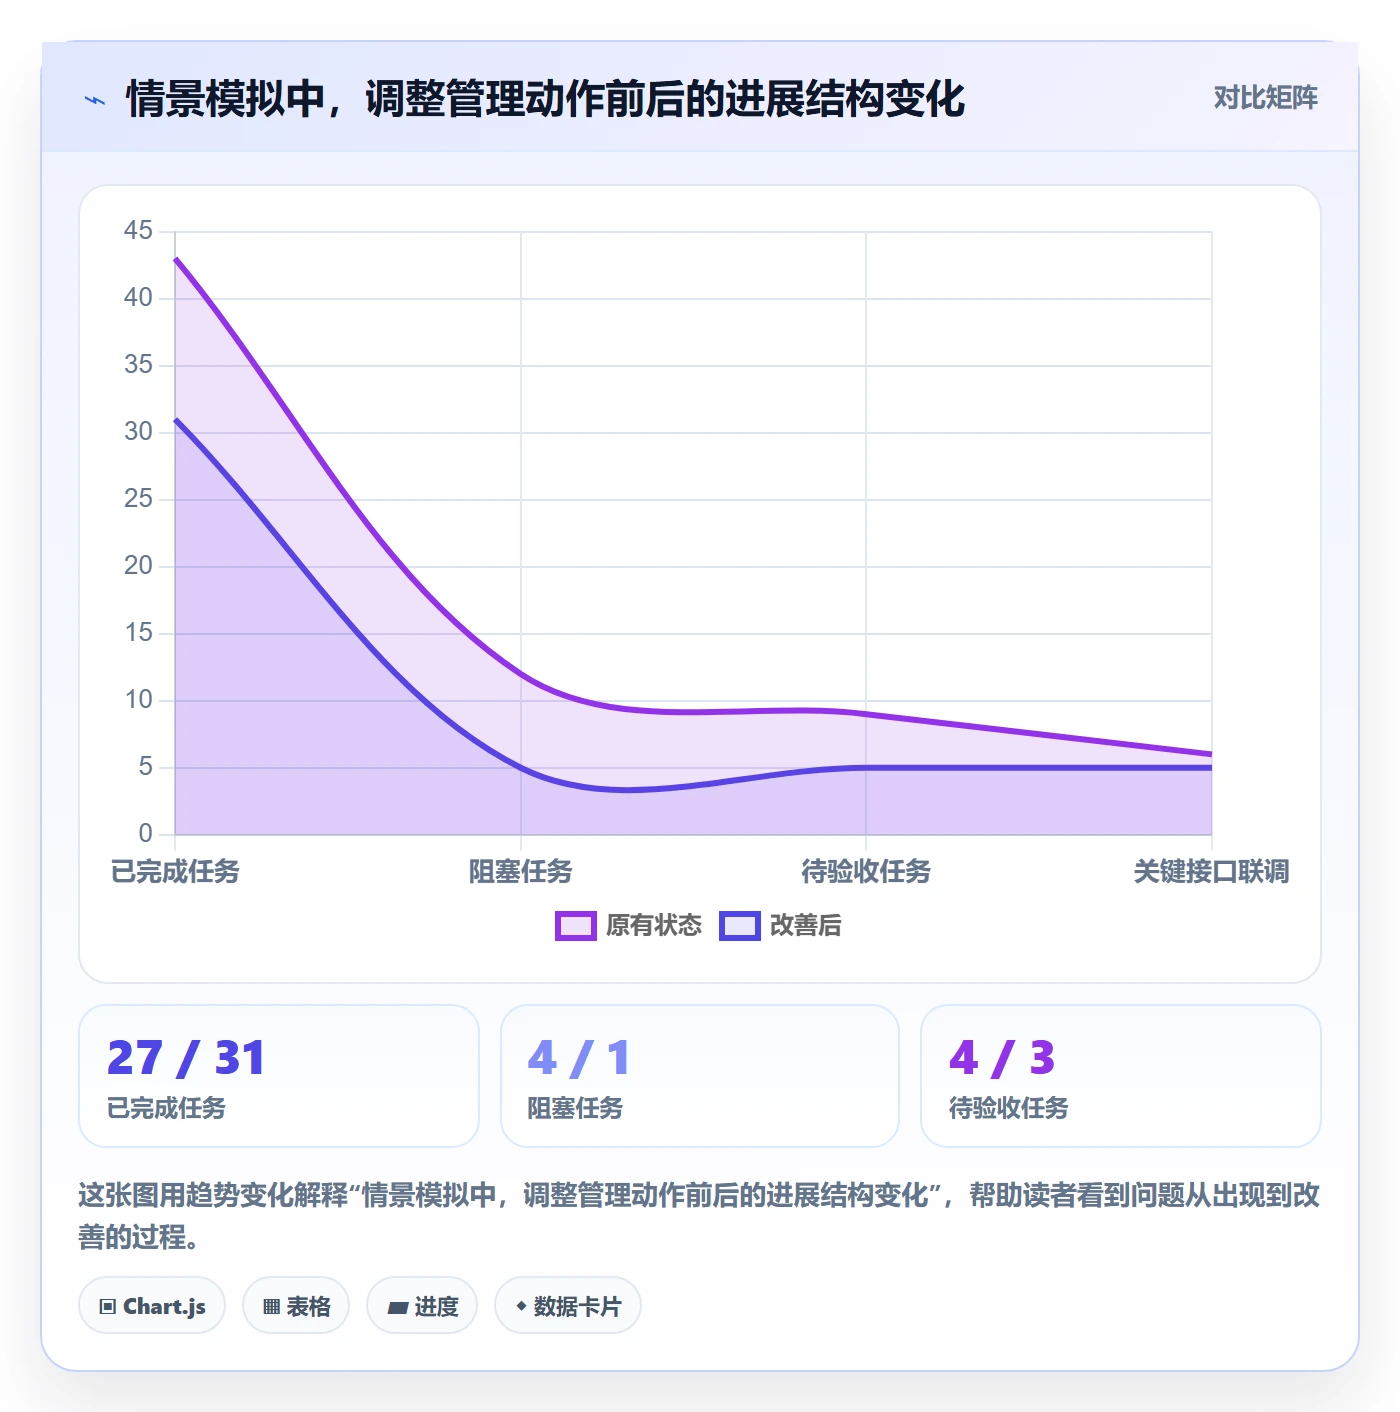Select the Chart.js tag chip

152,1306
